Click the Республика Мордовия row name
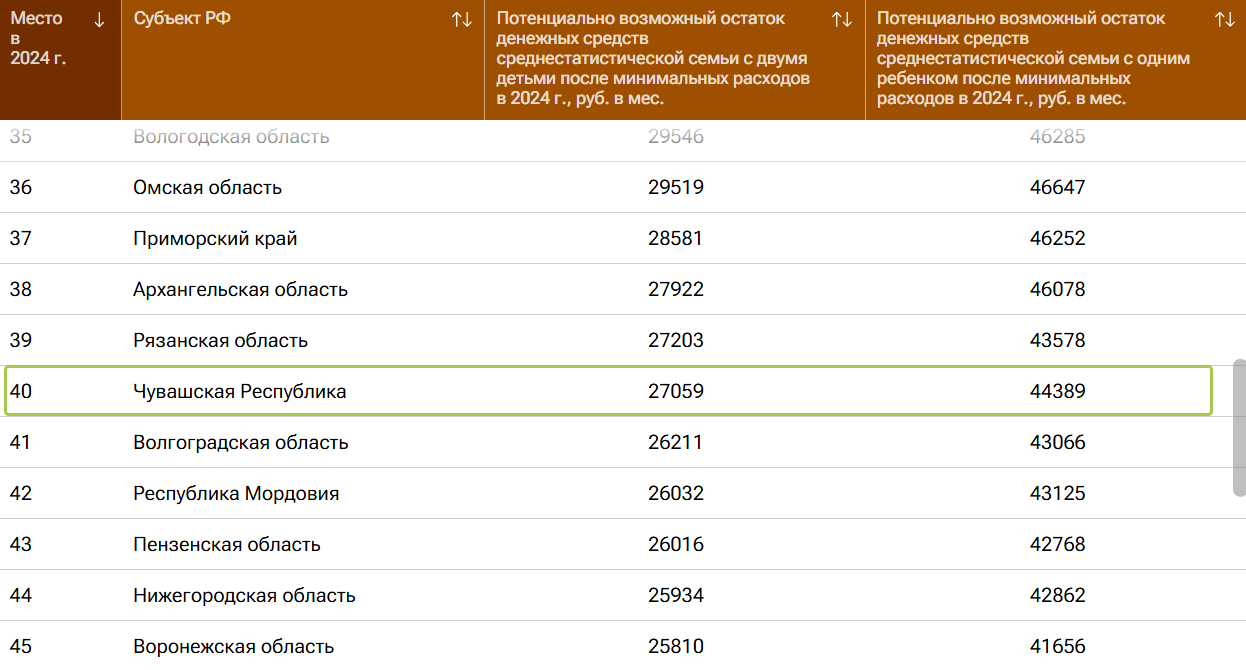Image resolution: width=1246 pixels, height=670 pixels. (x=236, y=494)
